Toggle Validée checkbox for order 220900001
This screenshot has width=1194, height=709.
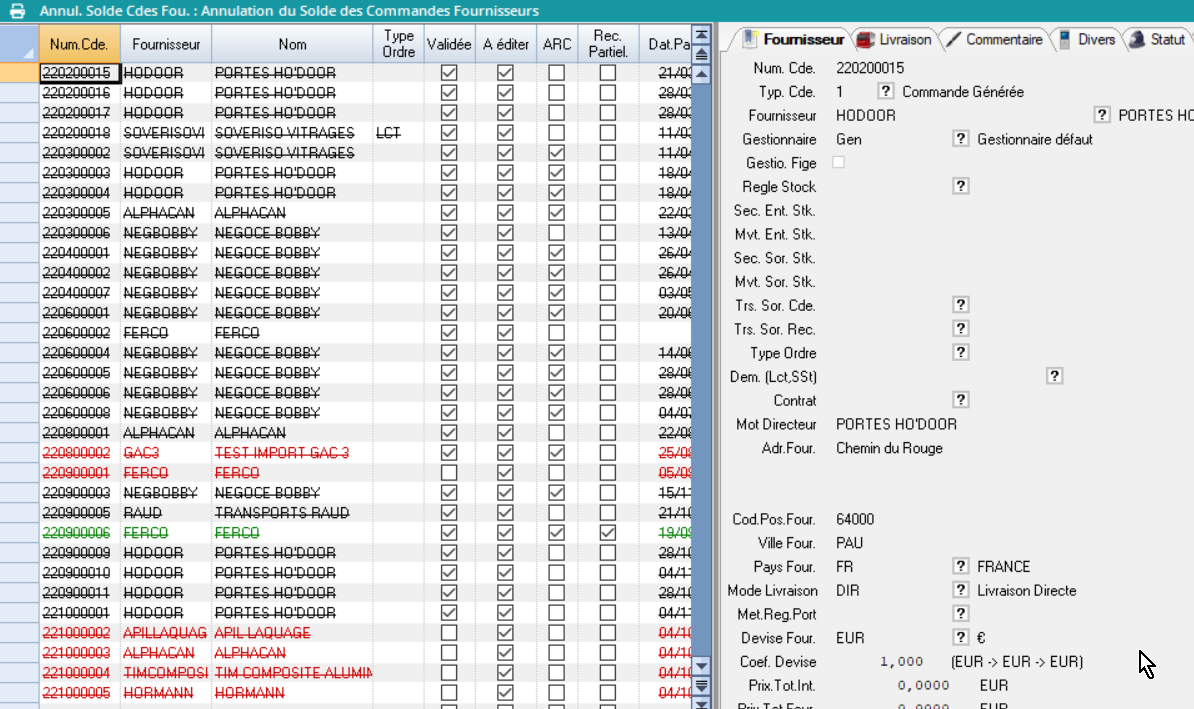coord(449,473)
